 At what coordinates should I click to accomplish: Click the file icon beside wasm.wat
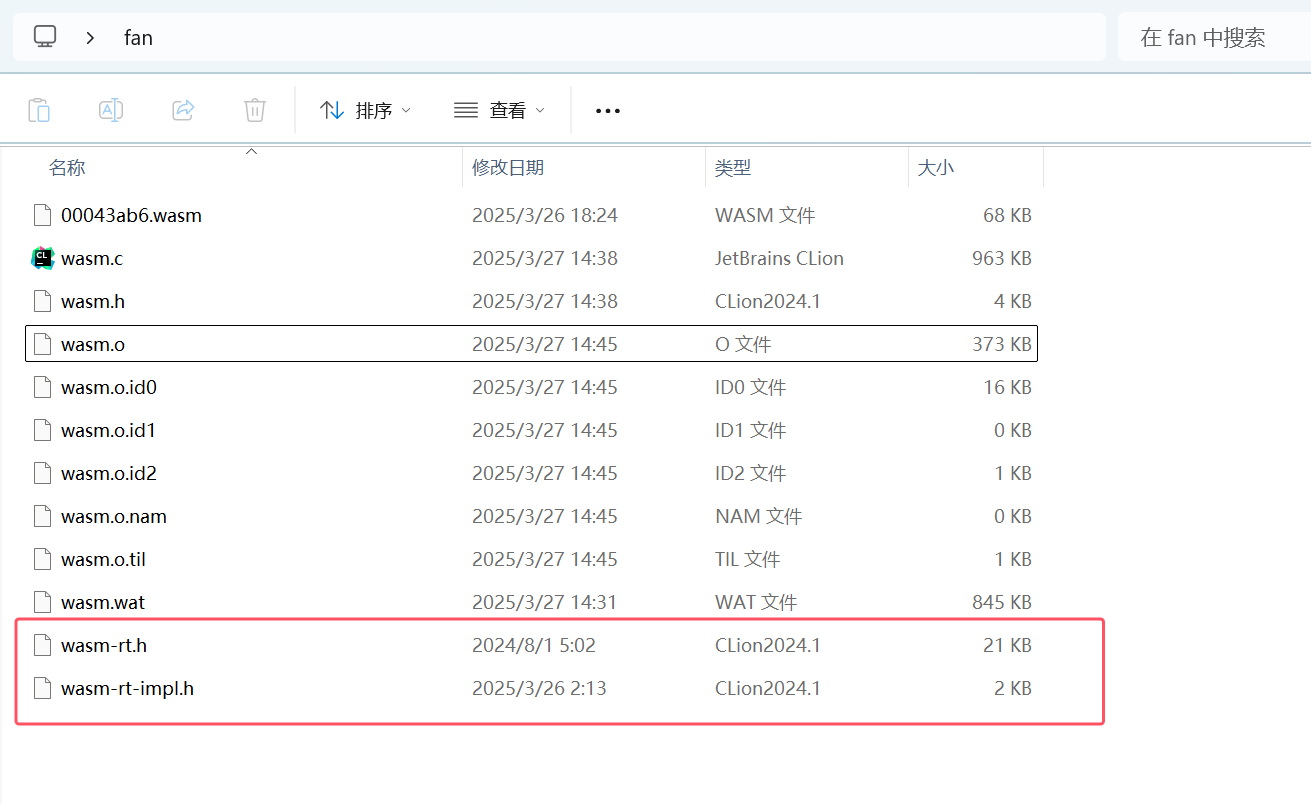point(41,602)
